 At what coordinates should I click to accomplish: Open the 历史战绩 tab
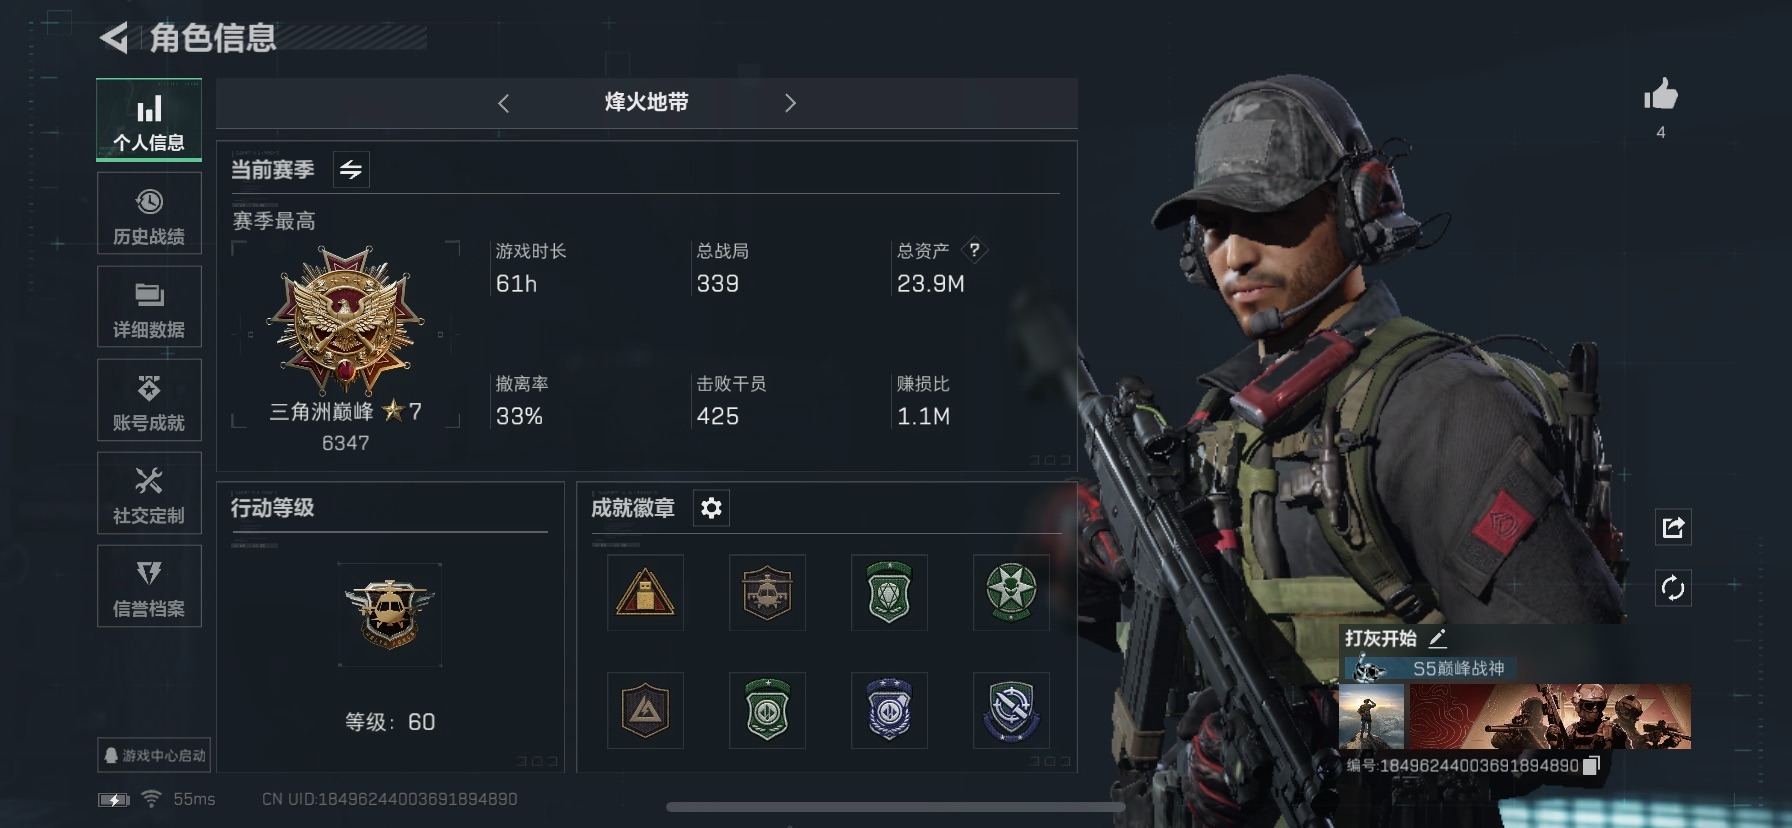point(149,214)
